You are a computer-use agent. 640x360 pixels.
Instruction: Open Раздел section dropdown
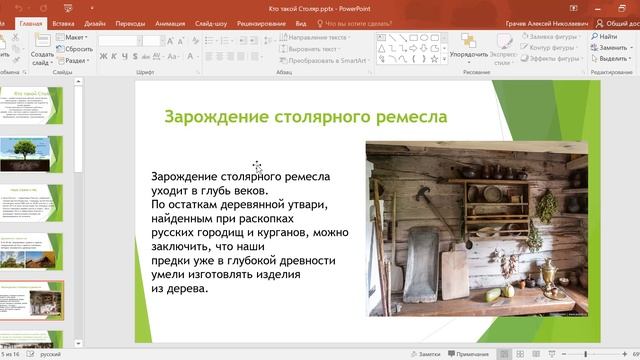coord(73,60)
